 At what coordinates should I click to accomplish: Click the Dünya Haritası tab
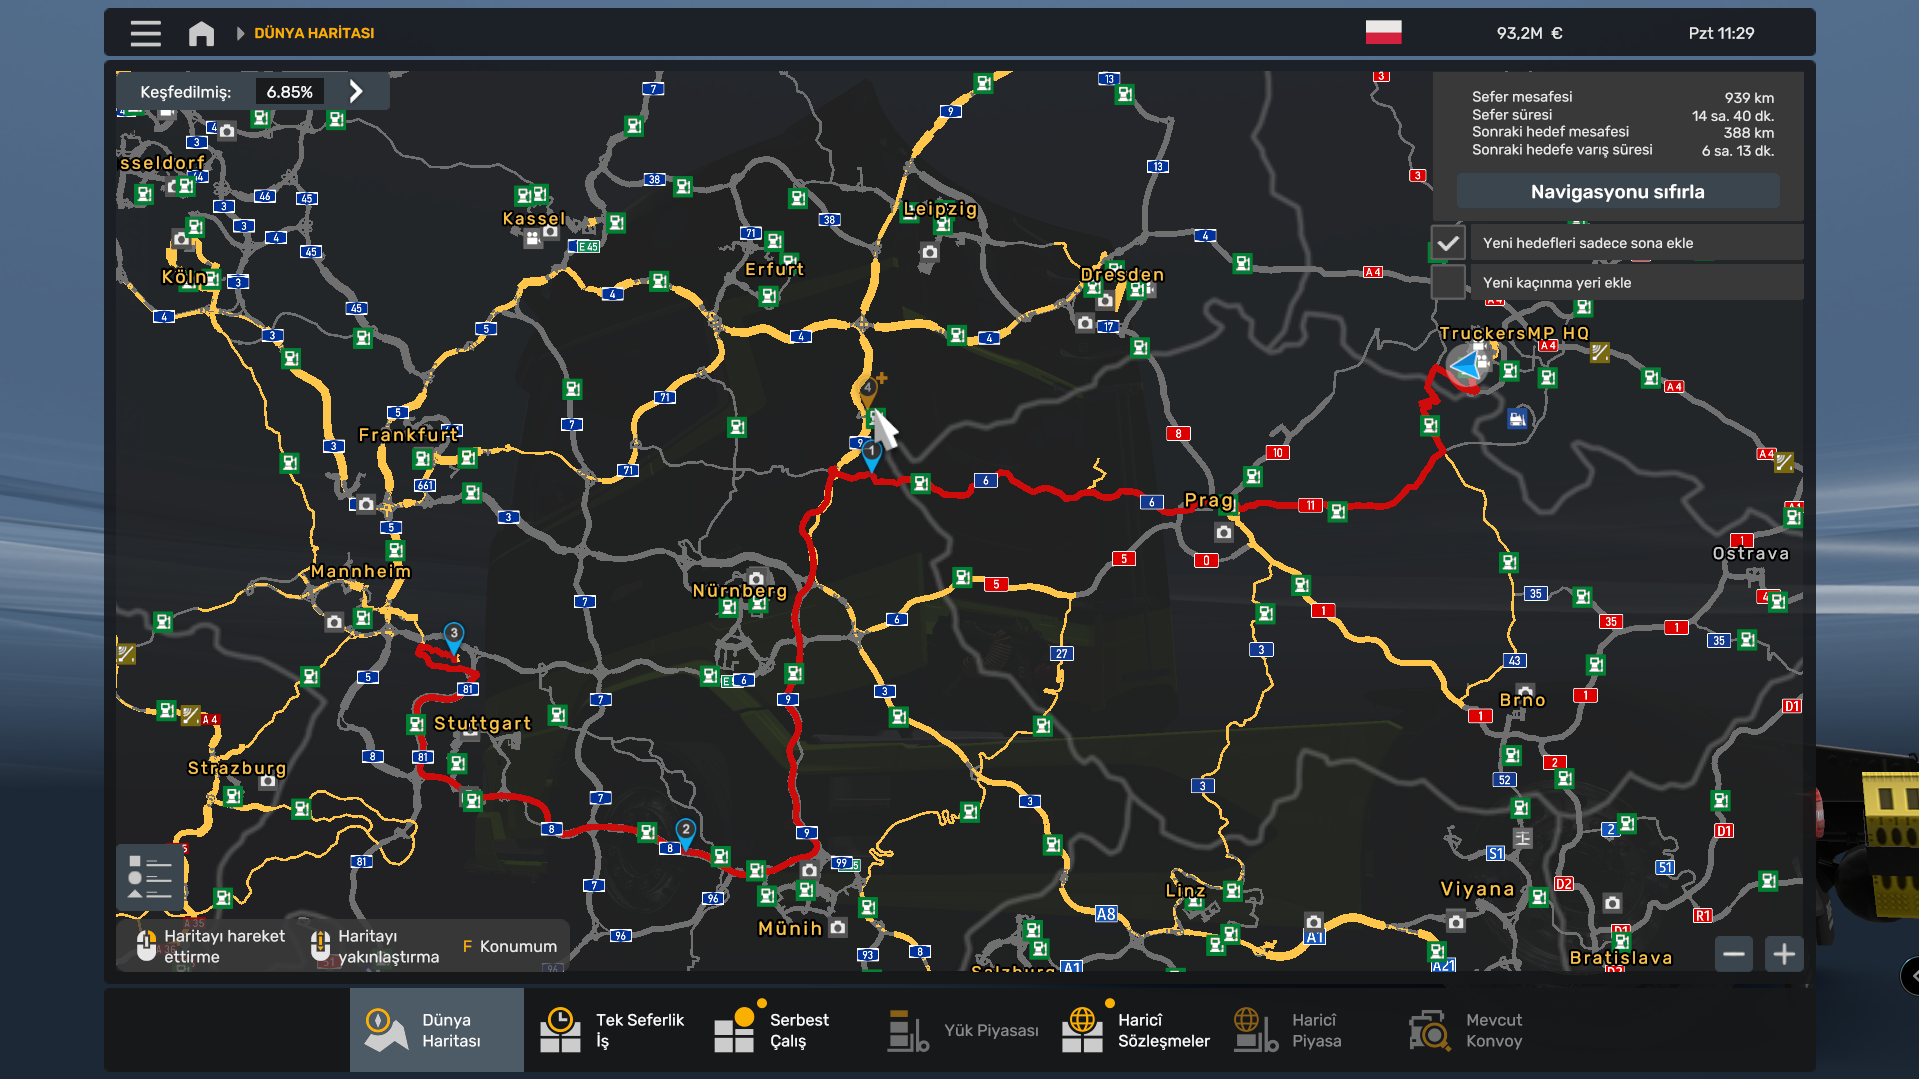pos(436,1030)
